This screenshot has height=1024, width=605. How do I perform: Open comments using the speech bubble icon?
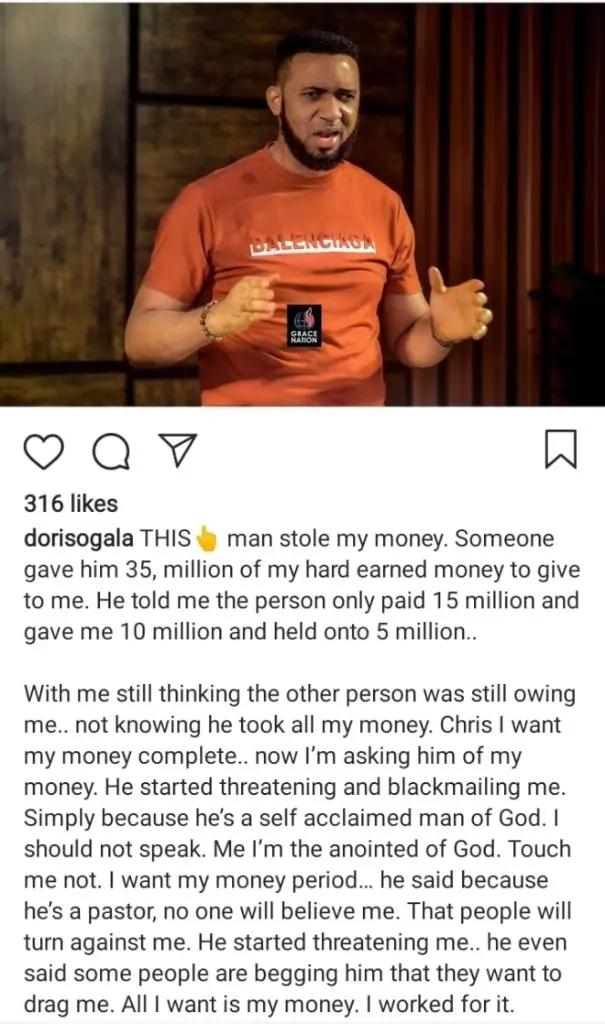[111, 452]
